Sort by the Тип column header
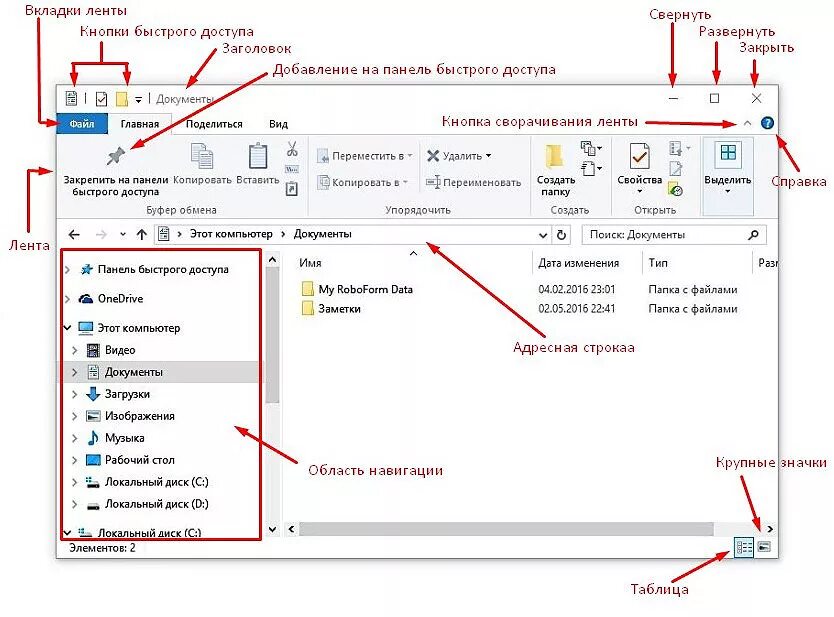This screenshot has width=834, height=617. pyautogui.click(x=658, y=263)
